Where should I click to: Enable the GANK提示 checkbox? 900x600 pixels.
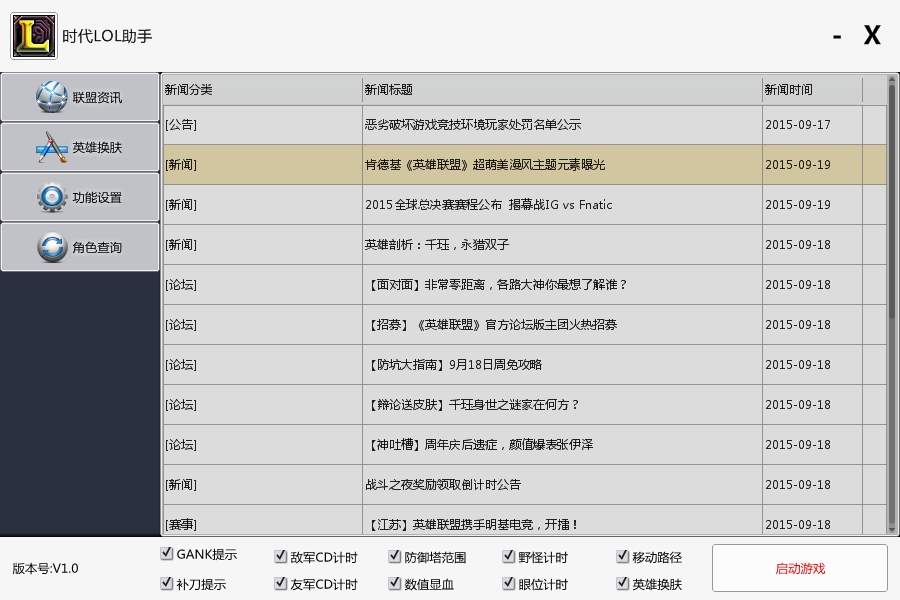pyautogui.click(x=166, y=553)
